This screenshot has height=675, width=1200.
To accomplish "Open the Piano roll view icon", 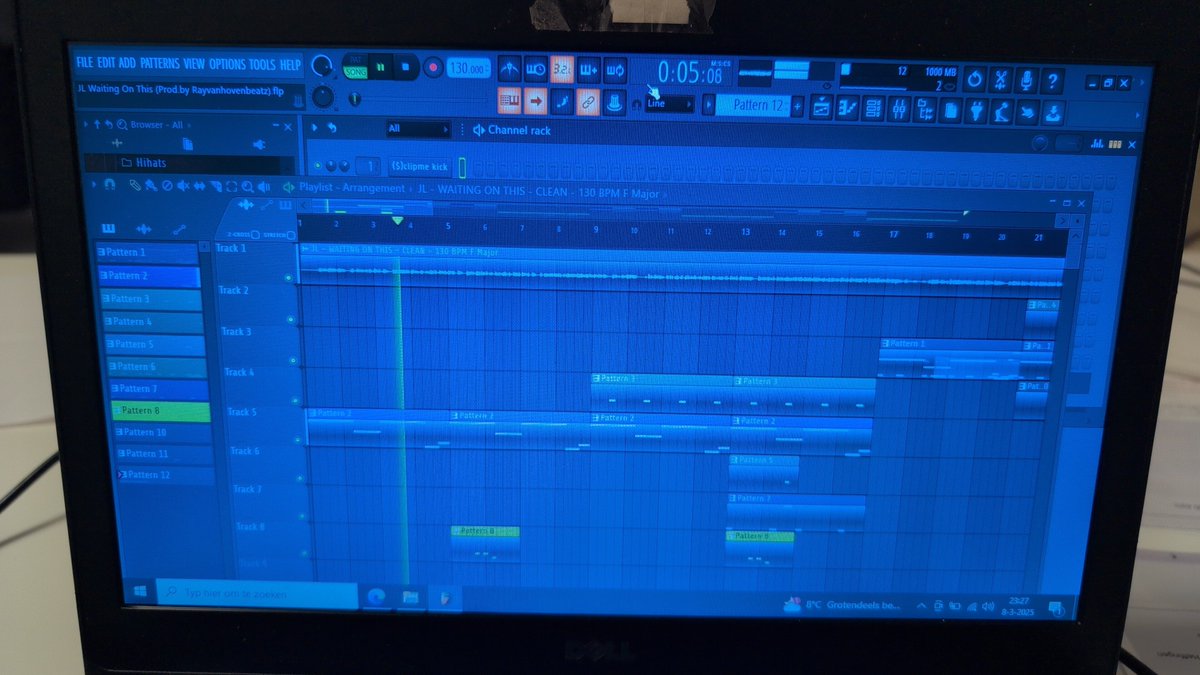I will point(847,108).
